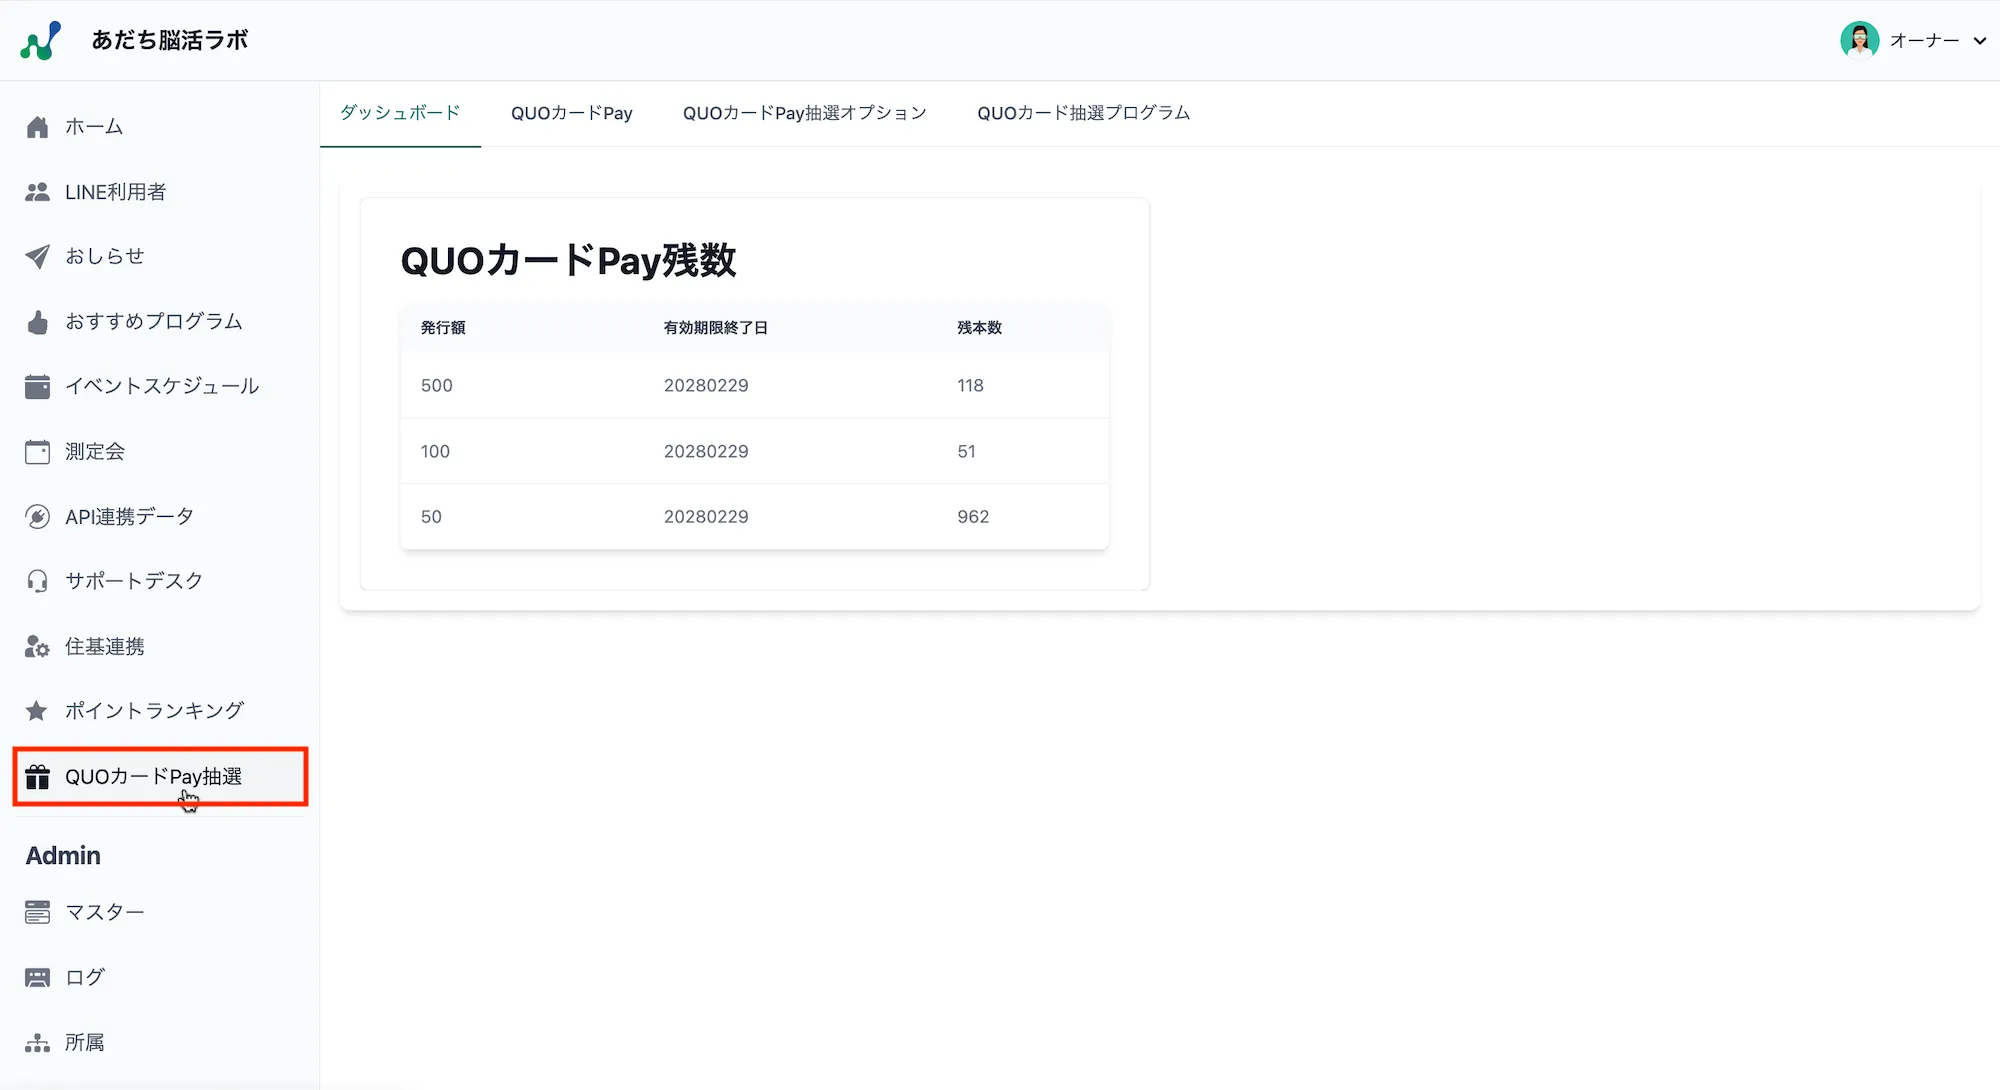Click the マスター card icon under Admin
This screenshot has height=1090, width=2000.
click(x=37, y=911)
